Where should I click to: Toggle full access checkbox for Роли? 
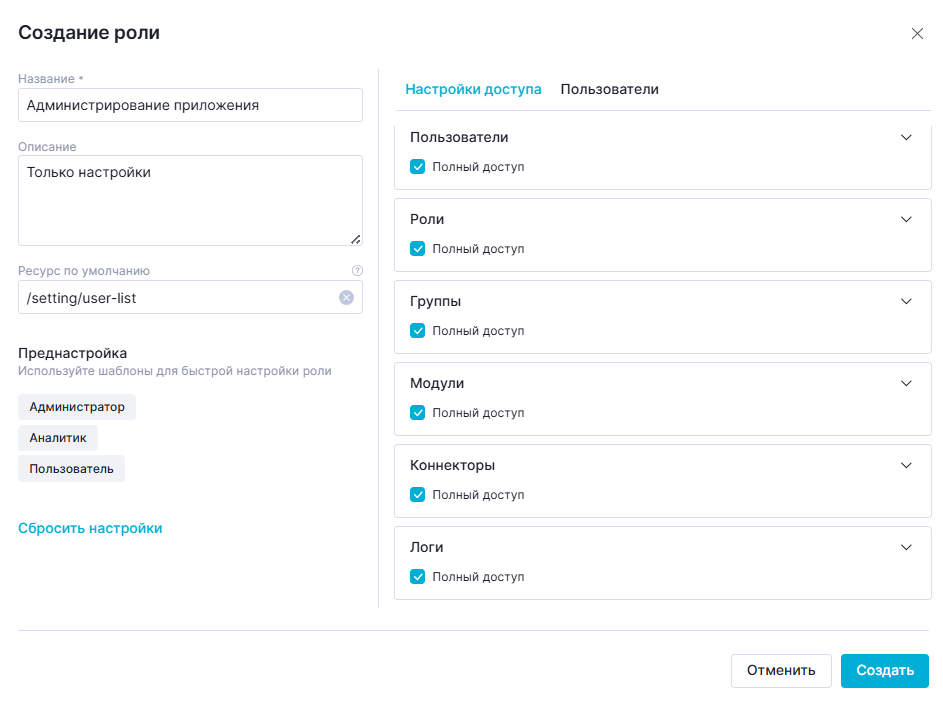tap(418, 249)
